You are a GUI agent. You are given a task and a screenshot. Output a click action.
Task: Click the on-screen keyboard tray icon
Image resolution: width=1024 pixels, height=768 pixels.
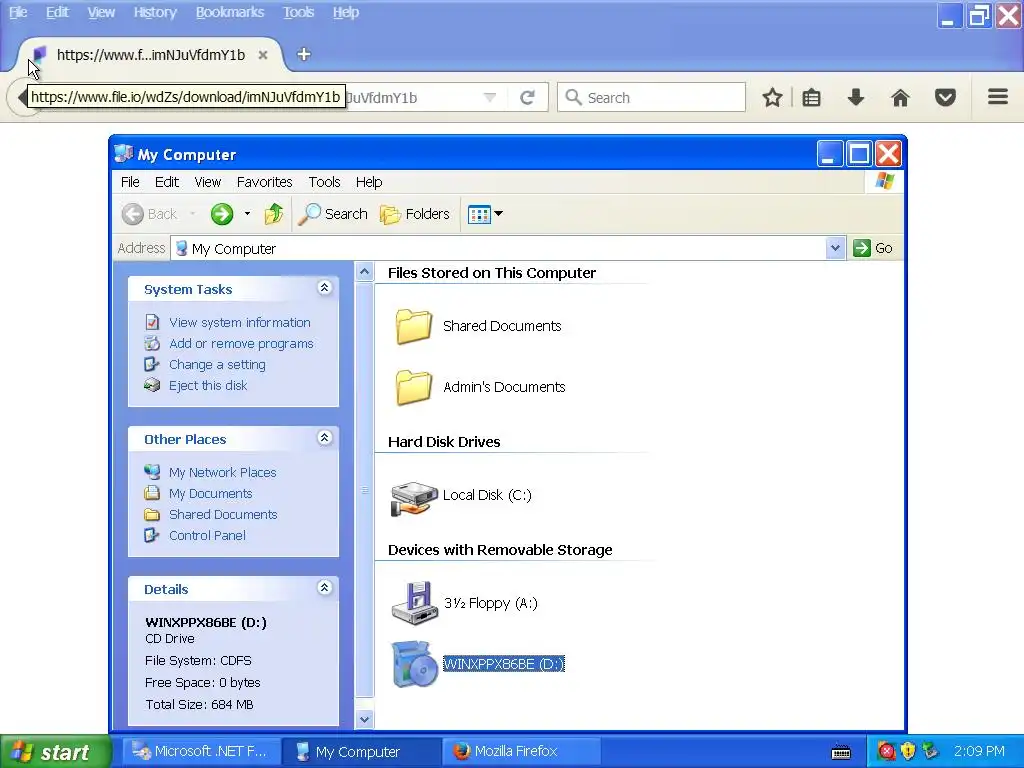point(840,752)
